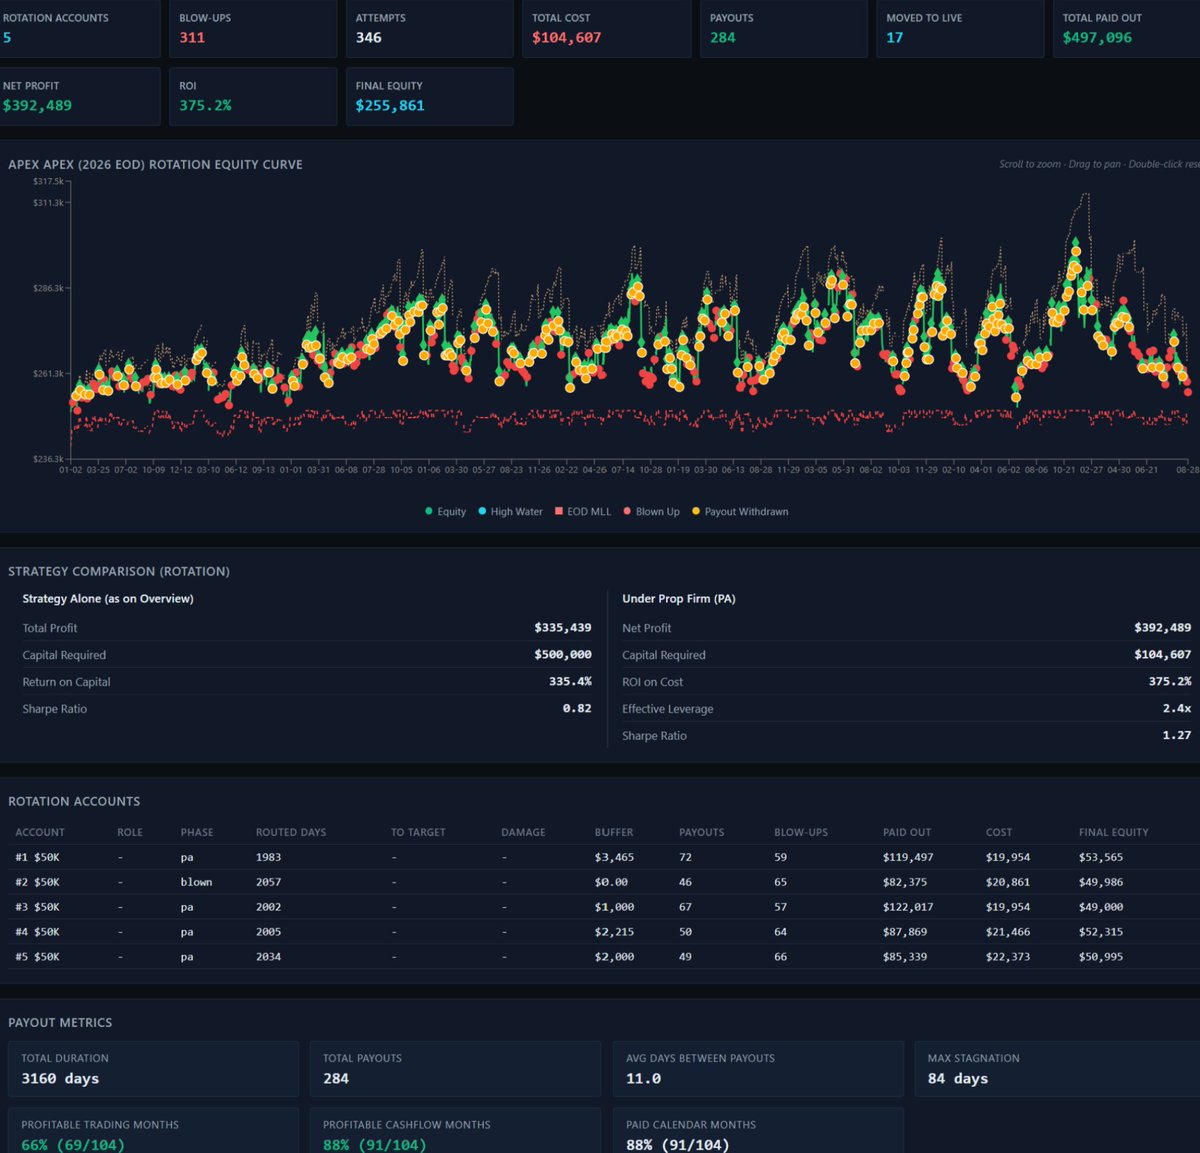This screenshot has height=1153, width=1200.
Task: Click the $50,995 final equity for account #5
Action: coord(1101,957)
